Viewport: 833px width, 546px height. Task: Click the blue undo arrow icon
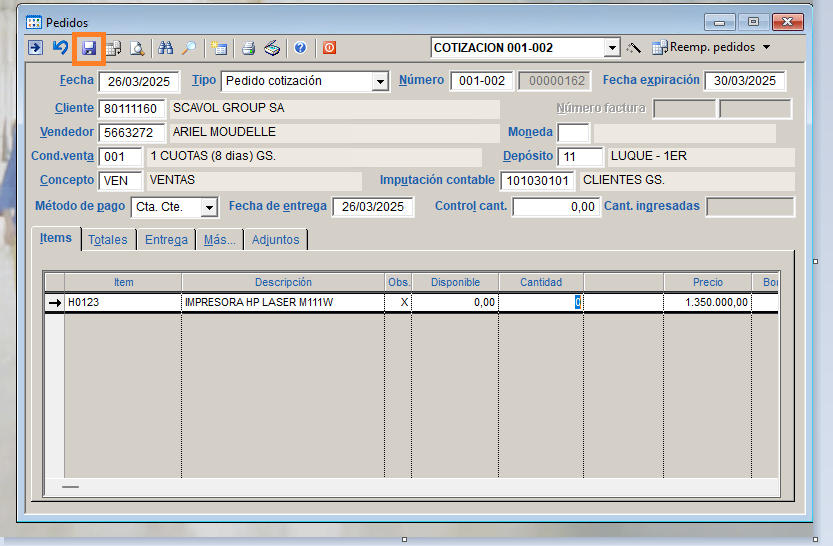point(61,48)
